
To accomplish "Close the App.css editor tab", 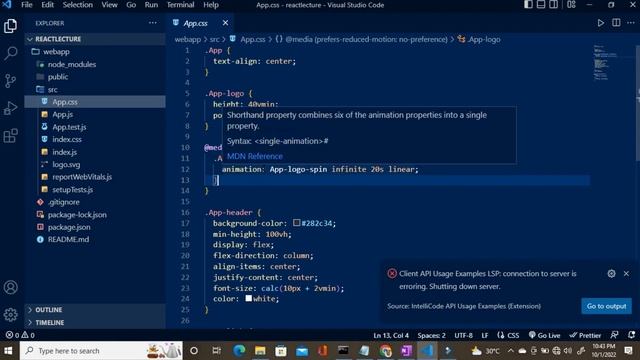I will [x=225, y=23].
